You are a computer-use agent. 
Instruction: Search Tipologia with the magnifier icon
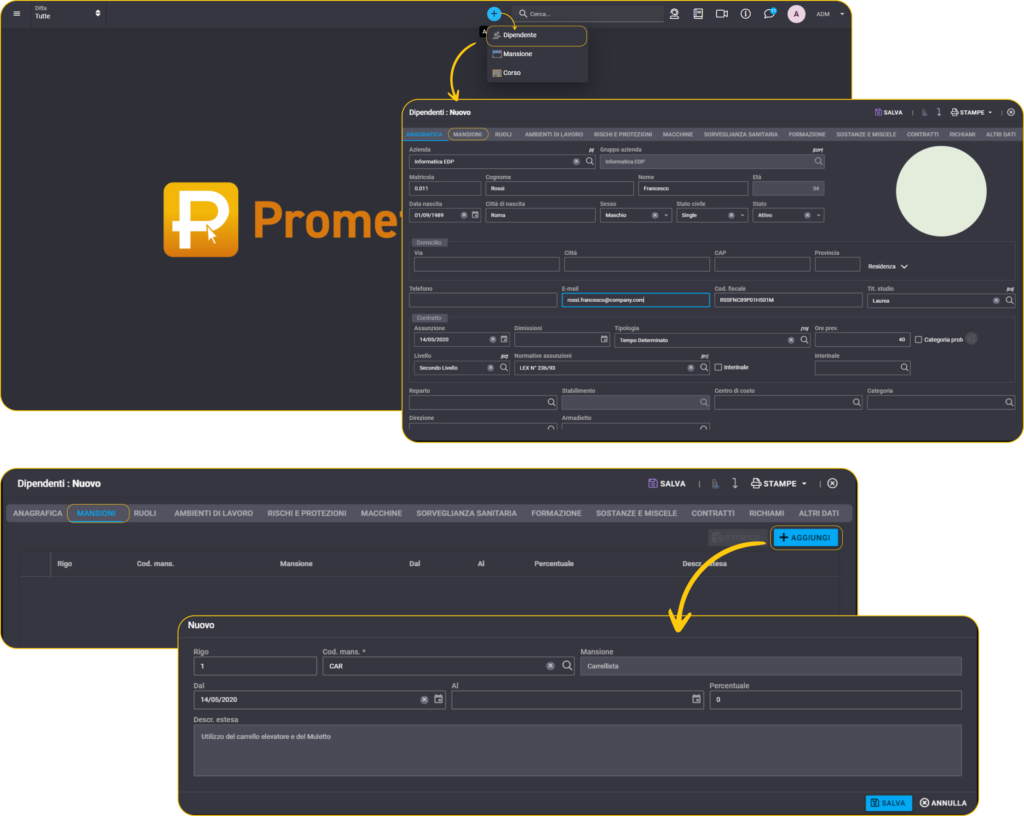point(805,339)
